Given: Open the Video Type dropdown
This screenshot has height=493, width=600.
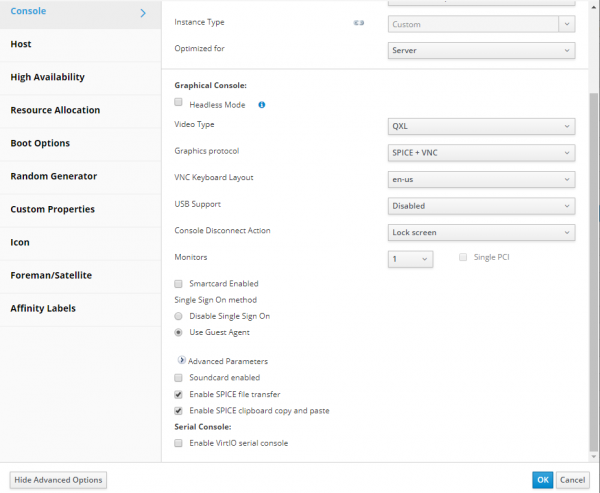Looking at the screenshot, I should click(481, 126).
